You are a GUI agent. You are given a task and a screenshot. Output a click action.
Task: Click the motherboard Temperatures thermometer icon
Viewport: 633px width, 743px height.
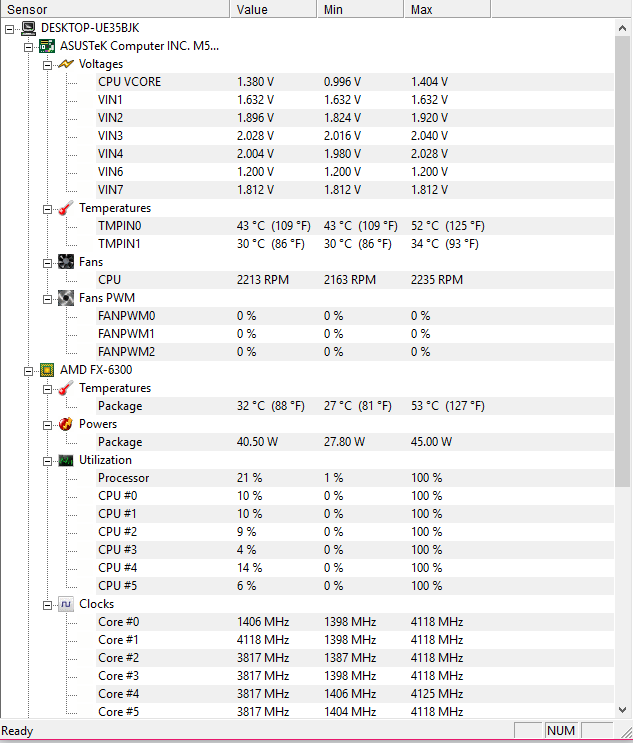pos(66,208)
